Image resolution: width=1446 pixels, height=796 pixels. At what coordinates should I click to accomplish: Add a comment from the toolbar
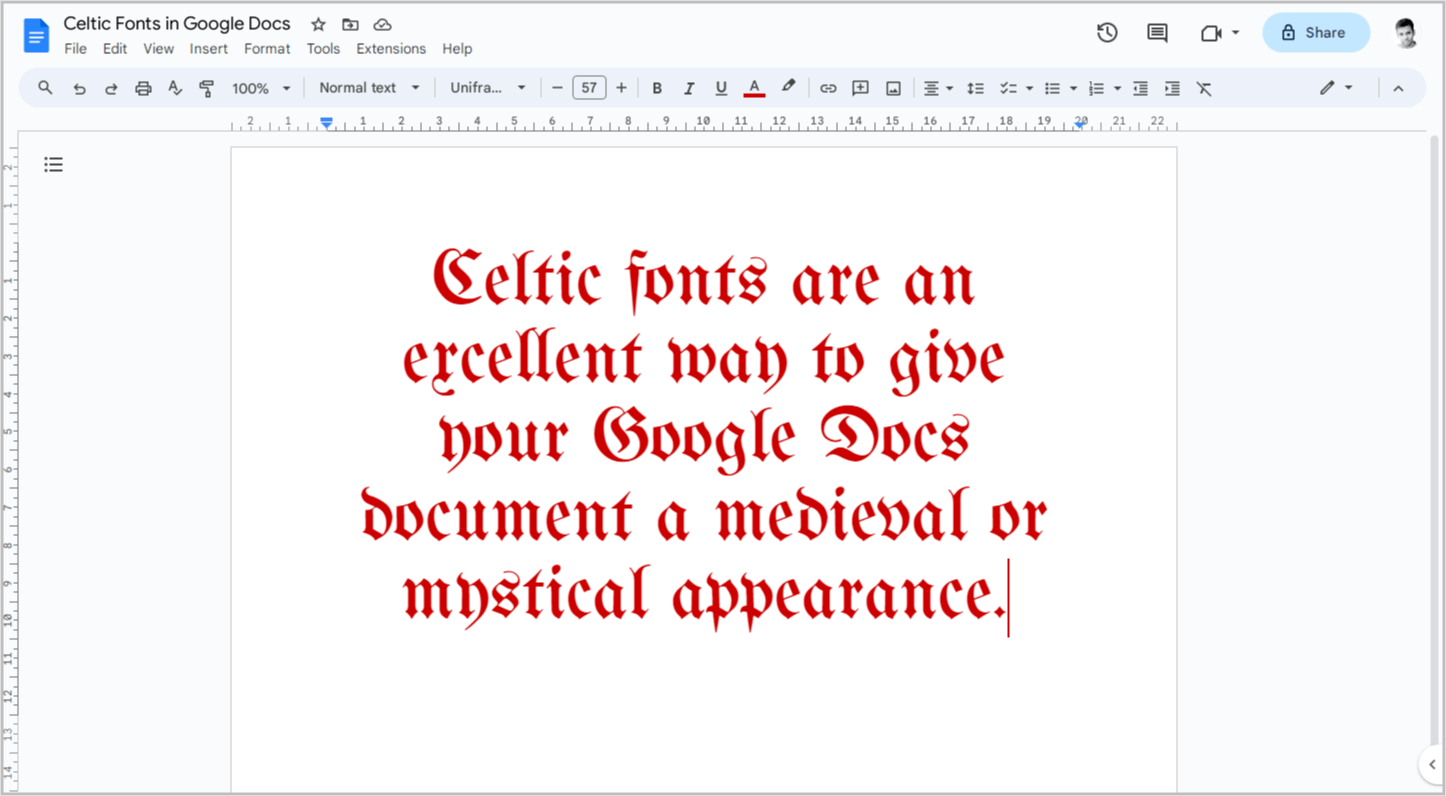point(860,88)
